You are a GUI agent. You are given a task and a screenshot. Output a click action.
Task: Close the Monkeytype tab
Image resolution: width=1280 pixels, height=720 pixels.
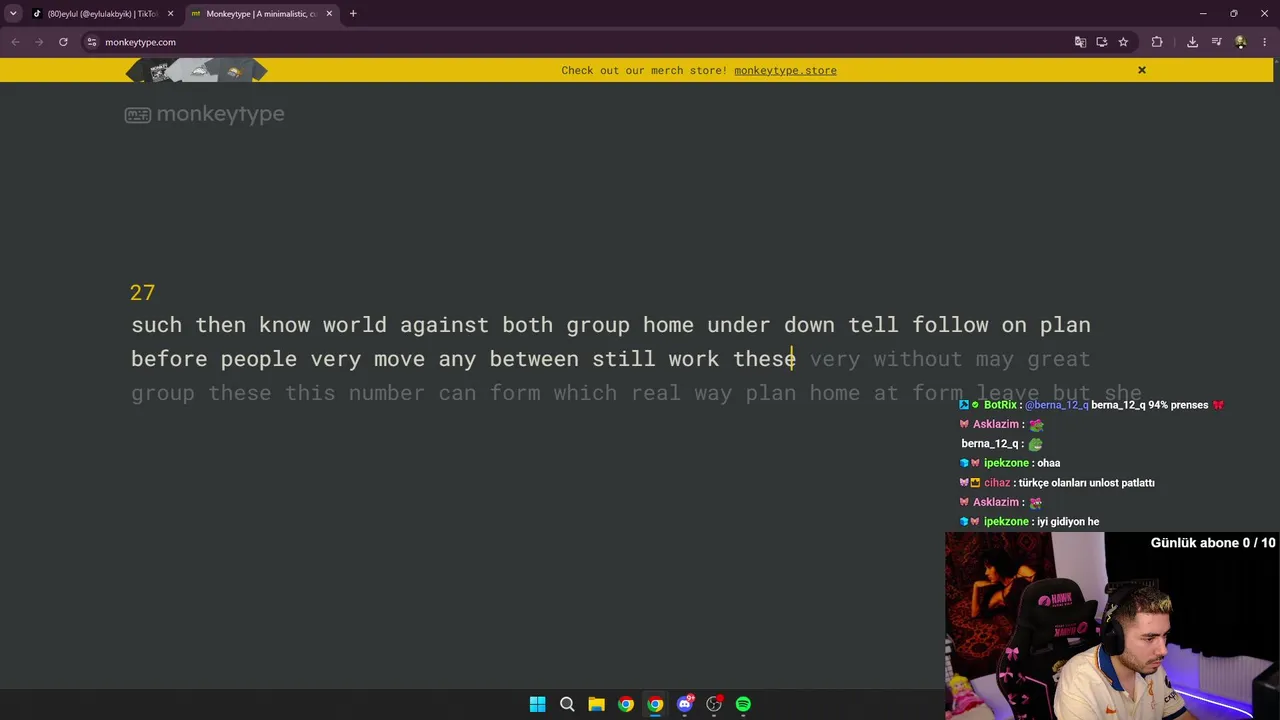pos(329,14)
